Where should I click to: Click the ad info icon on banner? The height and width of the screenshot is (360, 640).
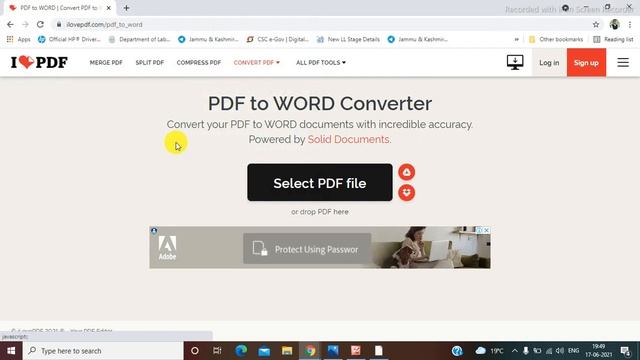(479, 230)
